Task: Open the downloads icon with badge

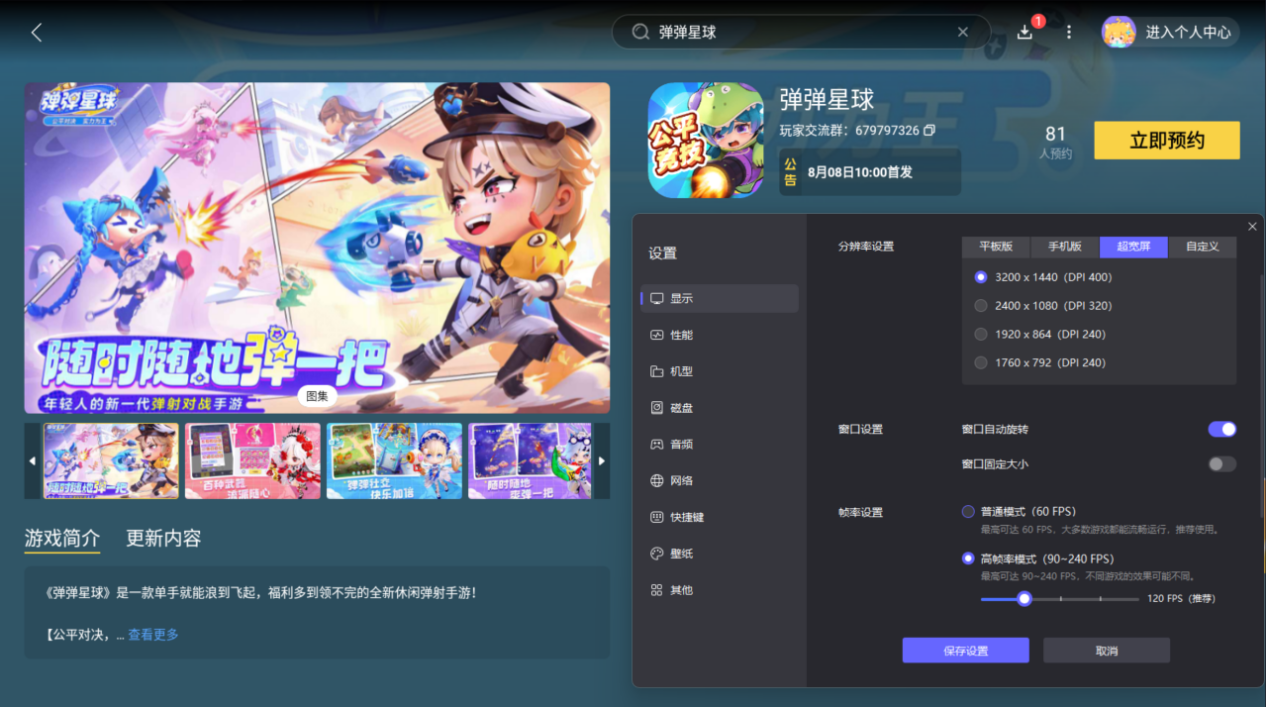Action: tap(1026, 31)
